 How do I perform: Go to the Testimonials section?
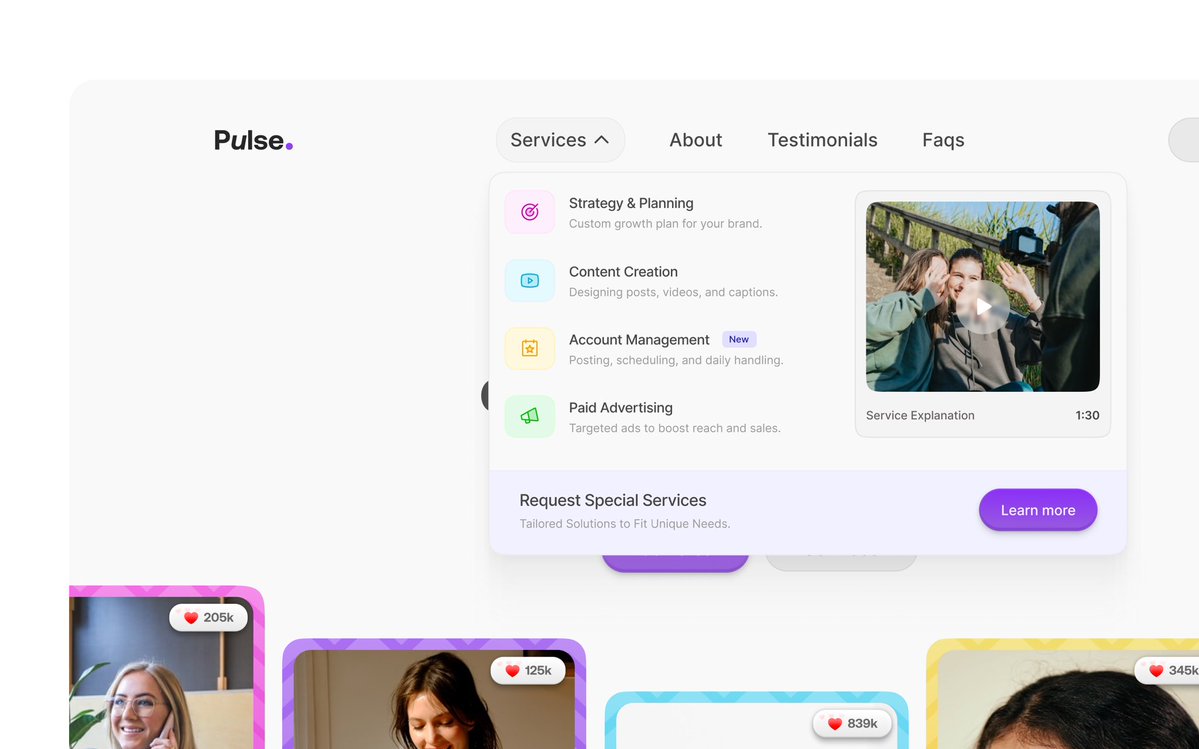point(822,140)
